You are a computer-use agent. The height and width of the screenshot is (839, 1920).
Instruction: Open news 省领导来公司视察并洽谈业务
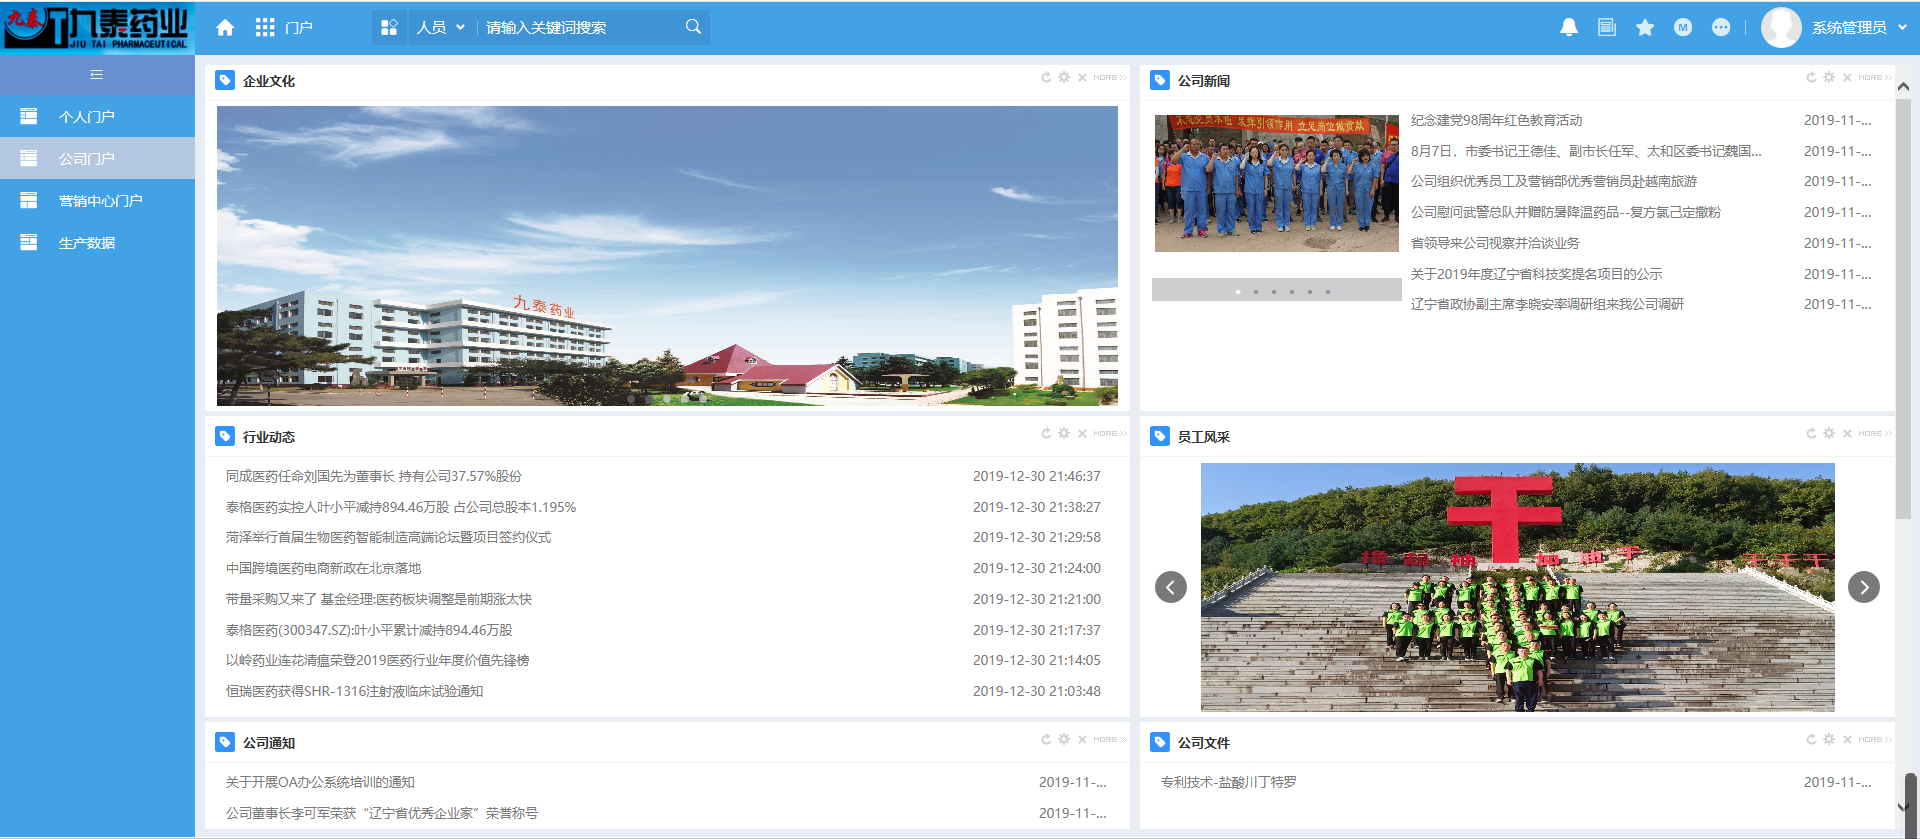pyautogui.click(x=1495, y=243)
